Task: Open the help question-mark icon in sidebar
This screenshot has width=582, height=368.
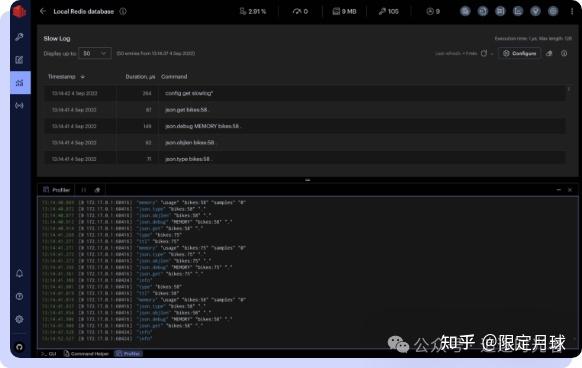Action: [20, 296]
